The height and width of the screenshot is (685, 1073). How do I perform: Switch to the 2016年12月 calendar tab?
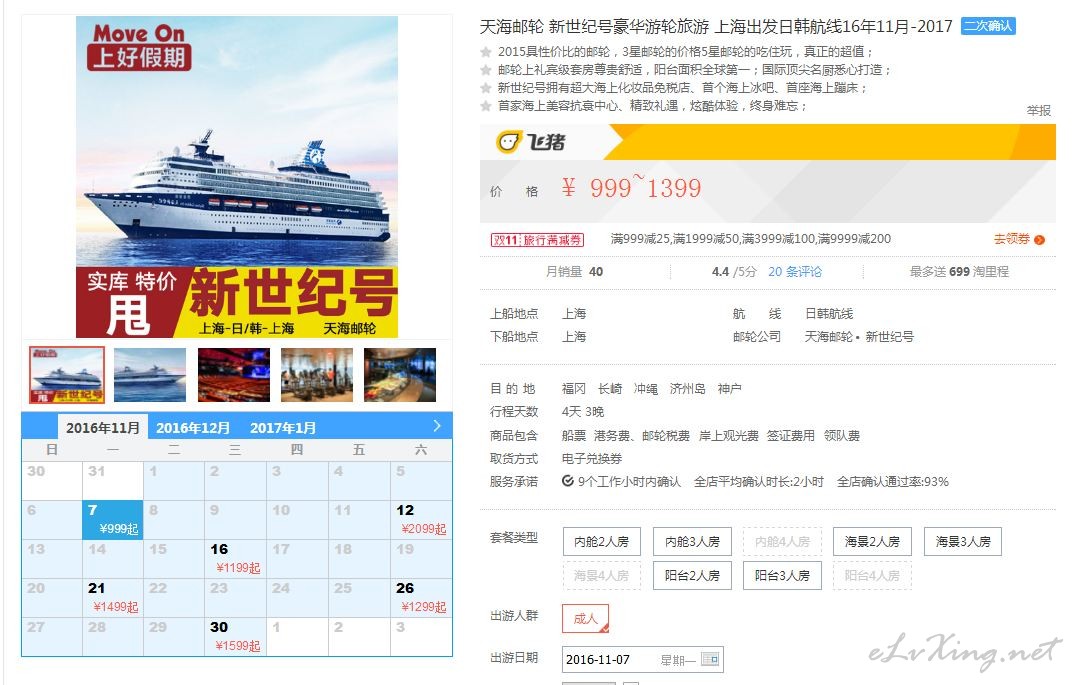[193, 428]
